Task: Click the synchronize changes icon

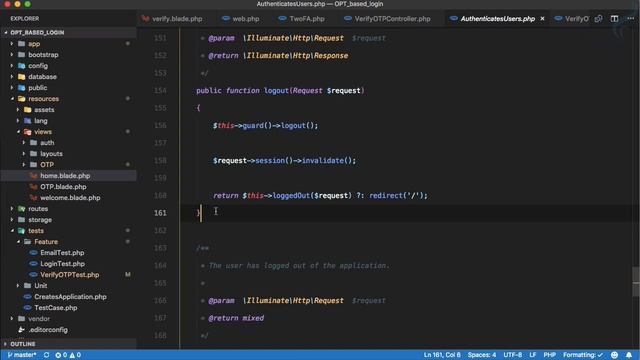Action: pos(47,355)
